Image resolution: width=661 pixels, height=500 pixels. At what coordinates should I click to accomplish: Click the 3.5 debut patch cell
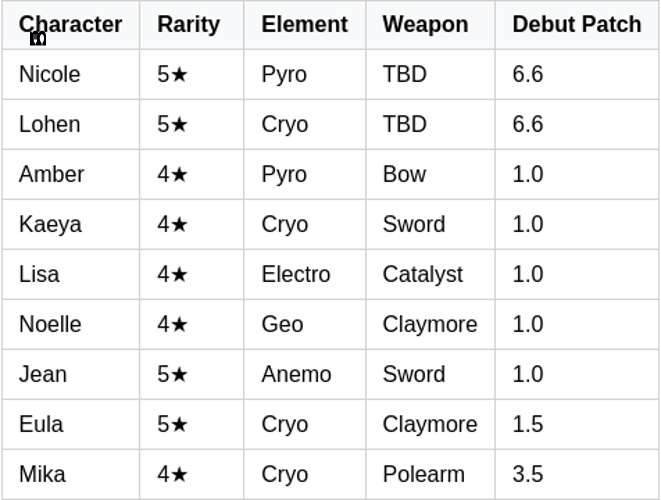pyautogui.click(x=527, y=474)
